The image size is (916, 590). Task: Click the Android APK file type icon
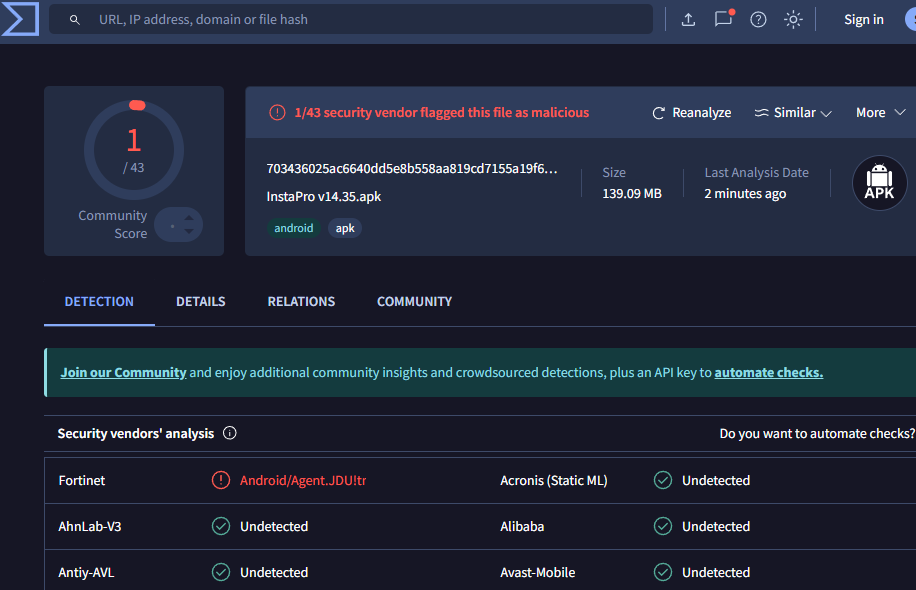pyautogui.click(x=879, y=184)
